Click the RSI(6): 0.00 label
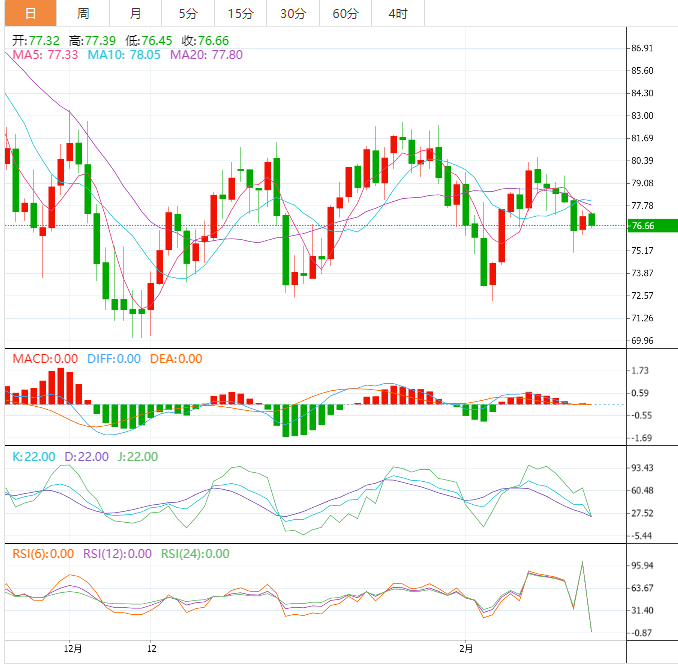Viewport: 678px width, 670px height. pyautogui.click(x=42, y=554)
